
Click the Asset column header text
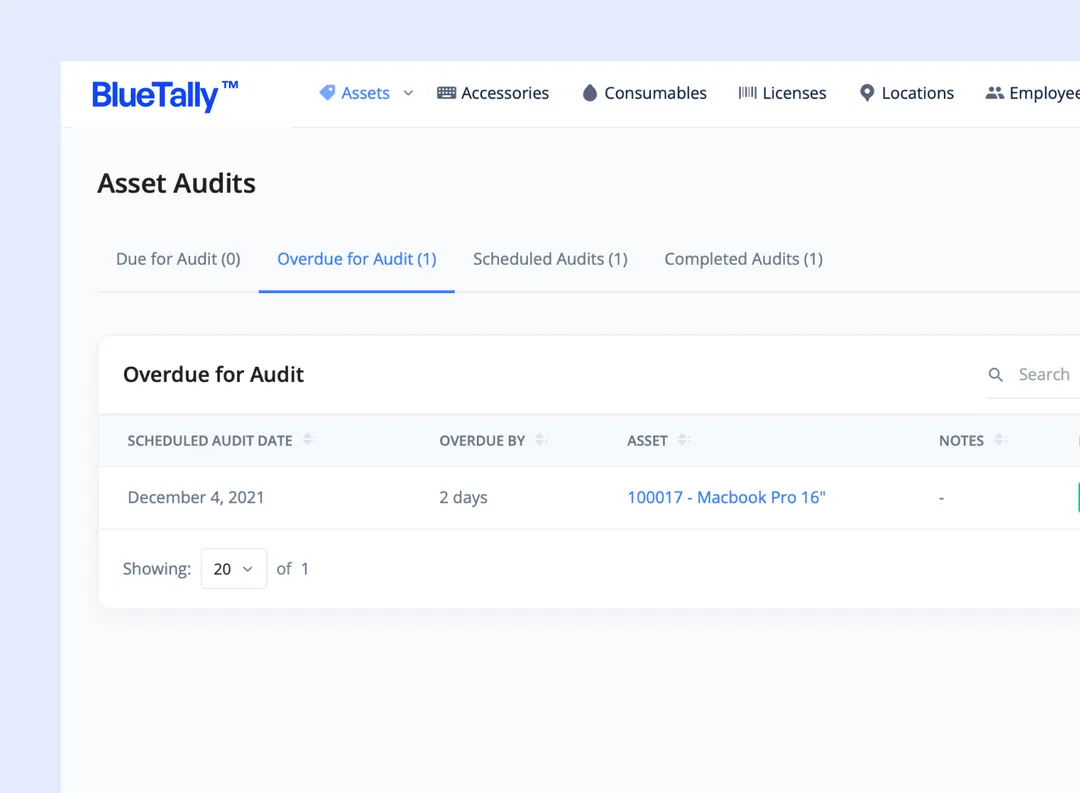(647, 441)
